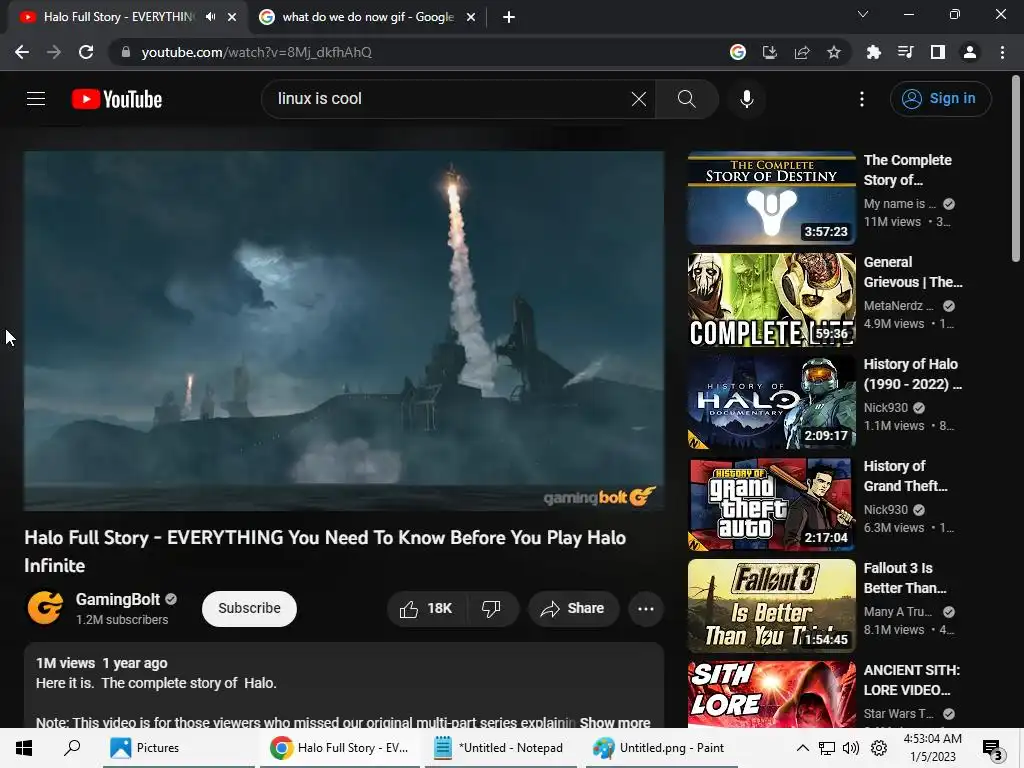Open 'Fallout 3 Is Better Than...' title
Viewport: 1024px width, 768px height.
click(905, 578)
